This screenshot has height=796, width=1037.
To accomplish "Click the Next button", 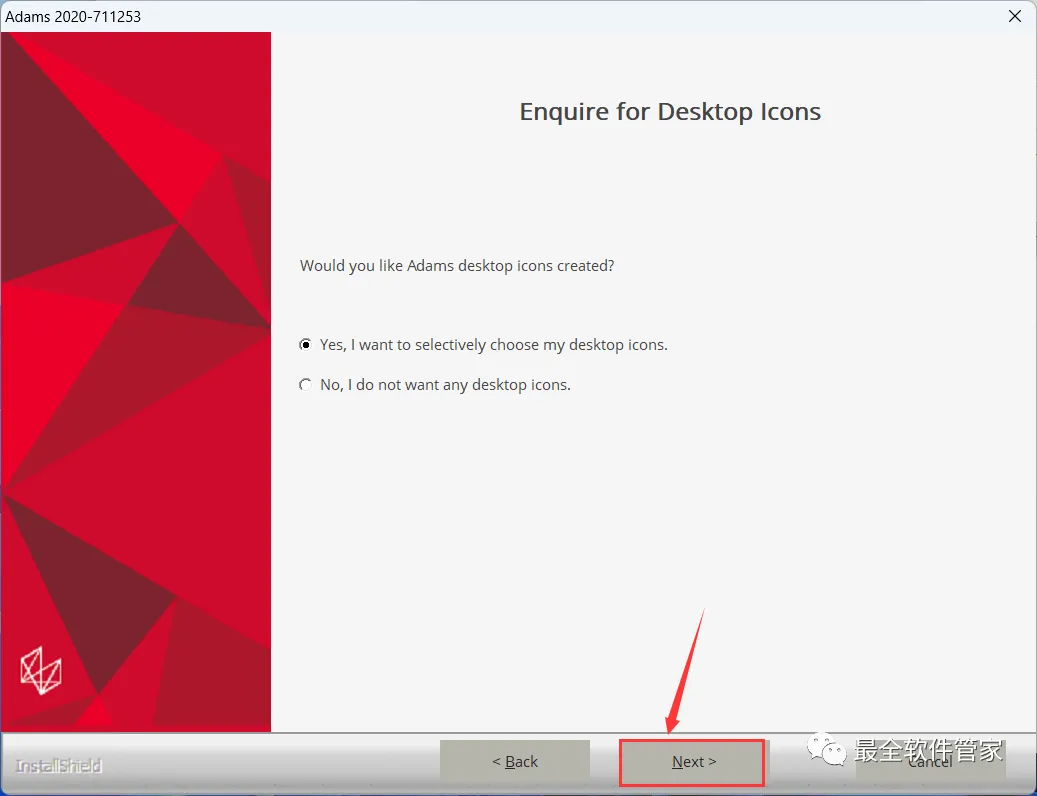I will point(692,762).
